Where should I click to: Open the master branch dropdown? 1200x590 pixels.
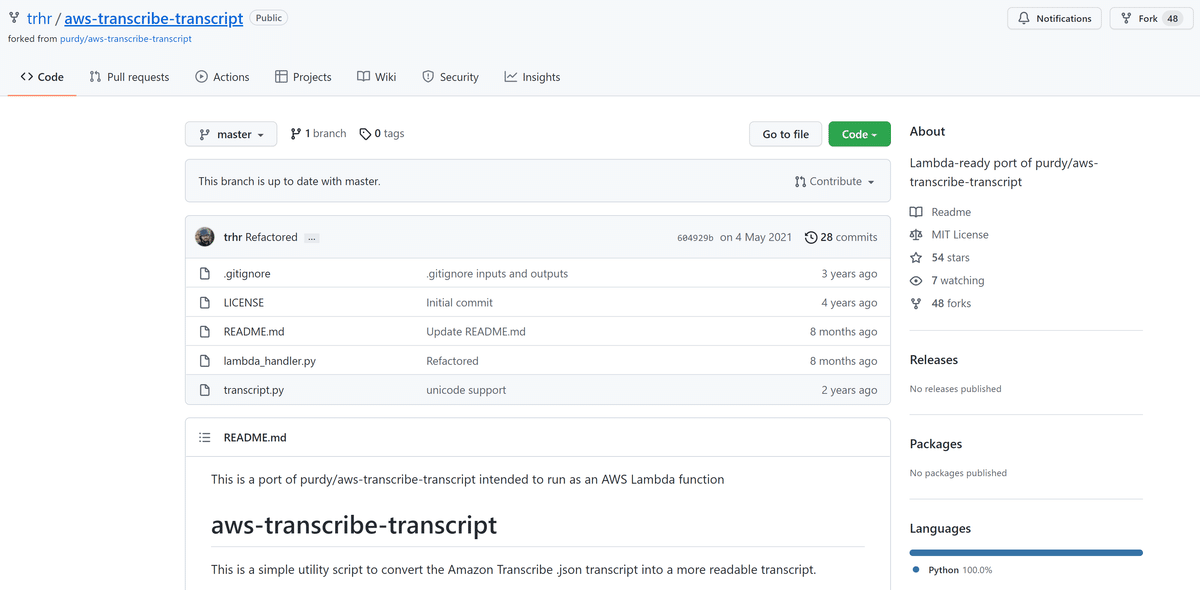[231, 134]
